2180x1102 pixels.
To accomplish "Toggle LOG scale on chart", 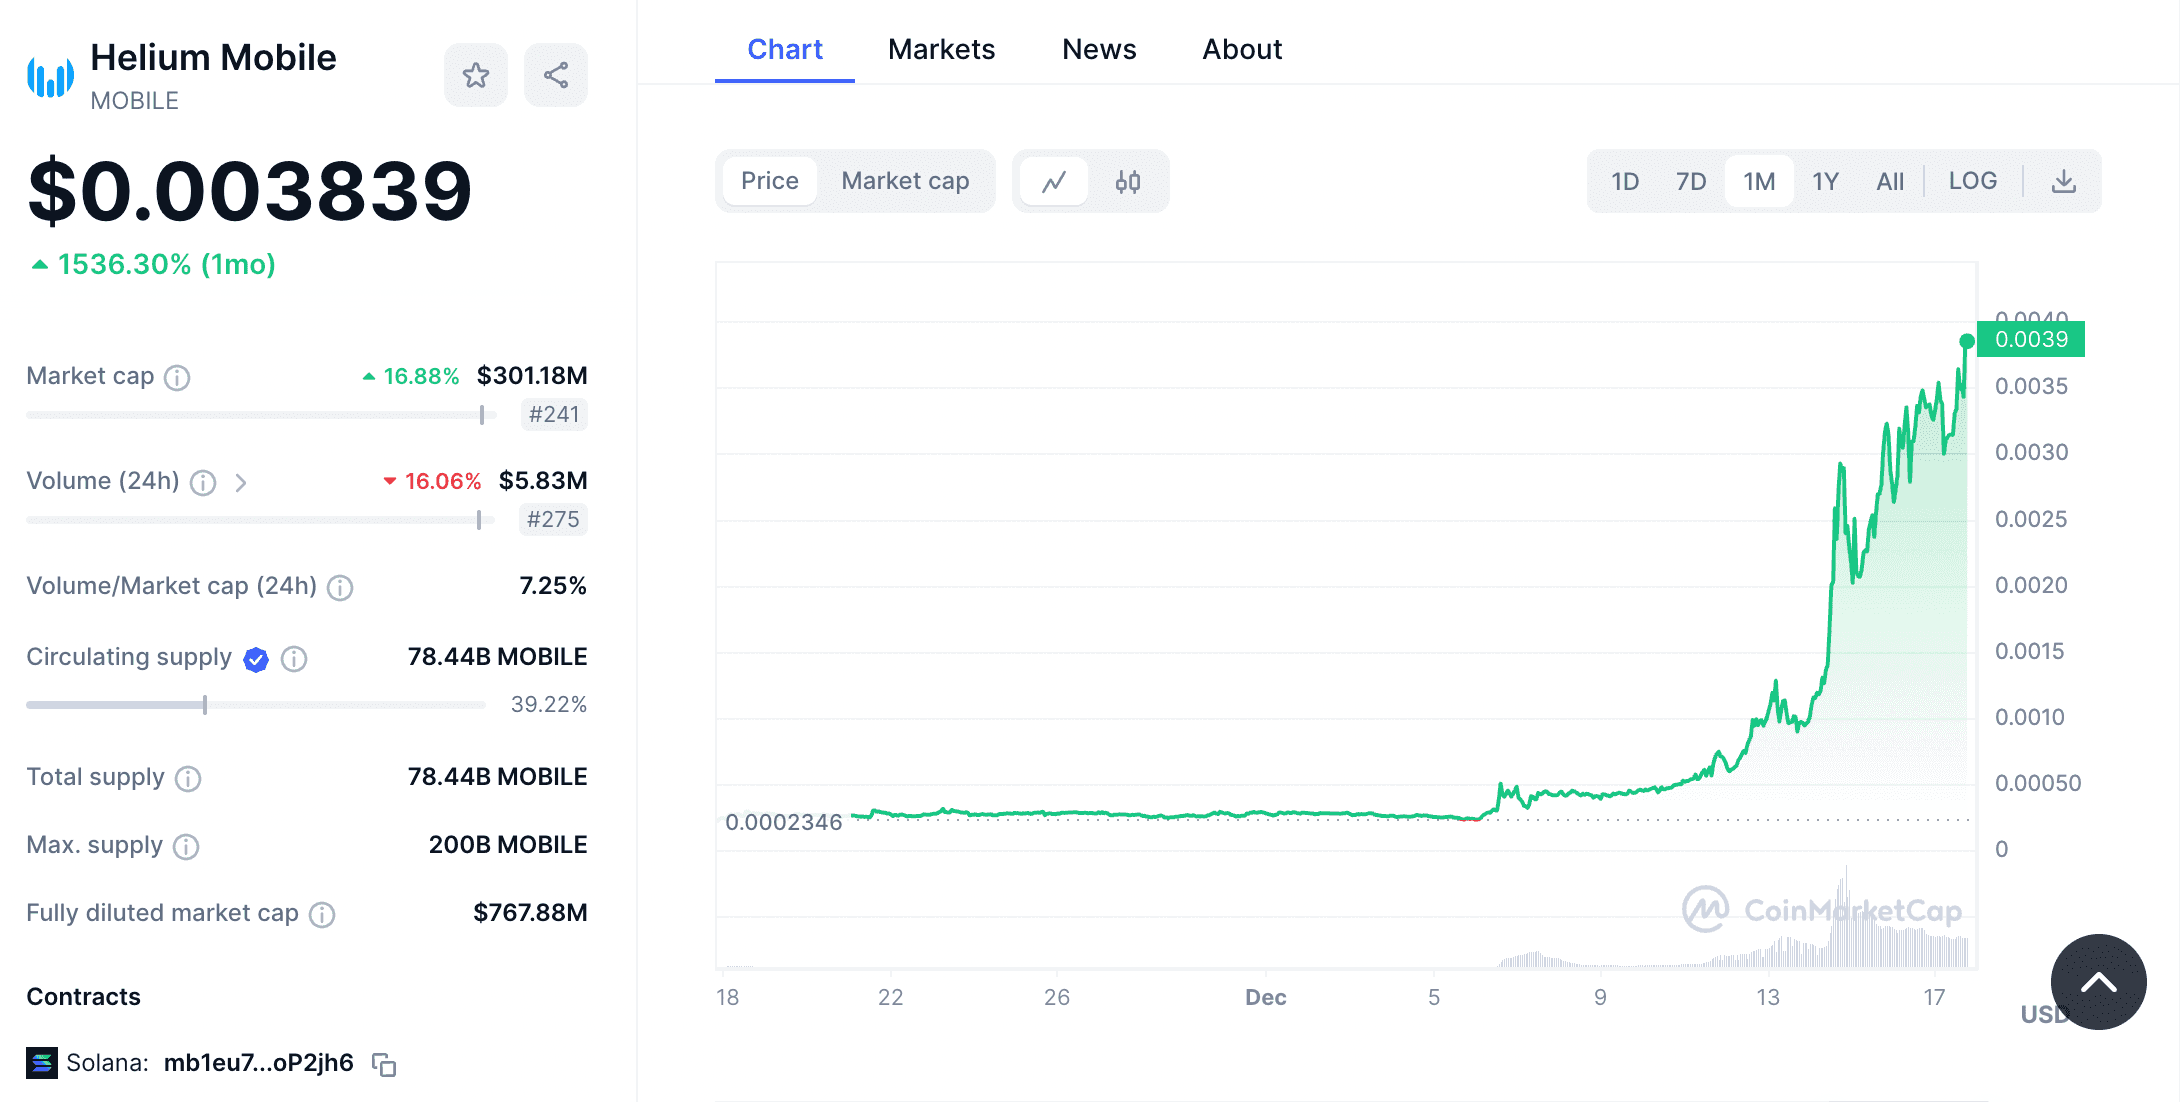I will click(1972, 181).
